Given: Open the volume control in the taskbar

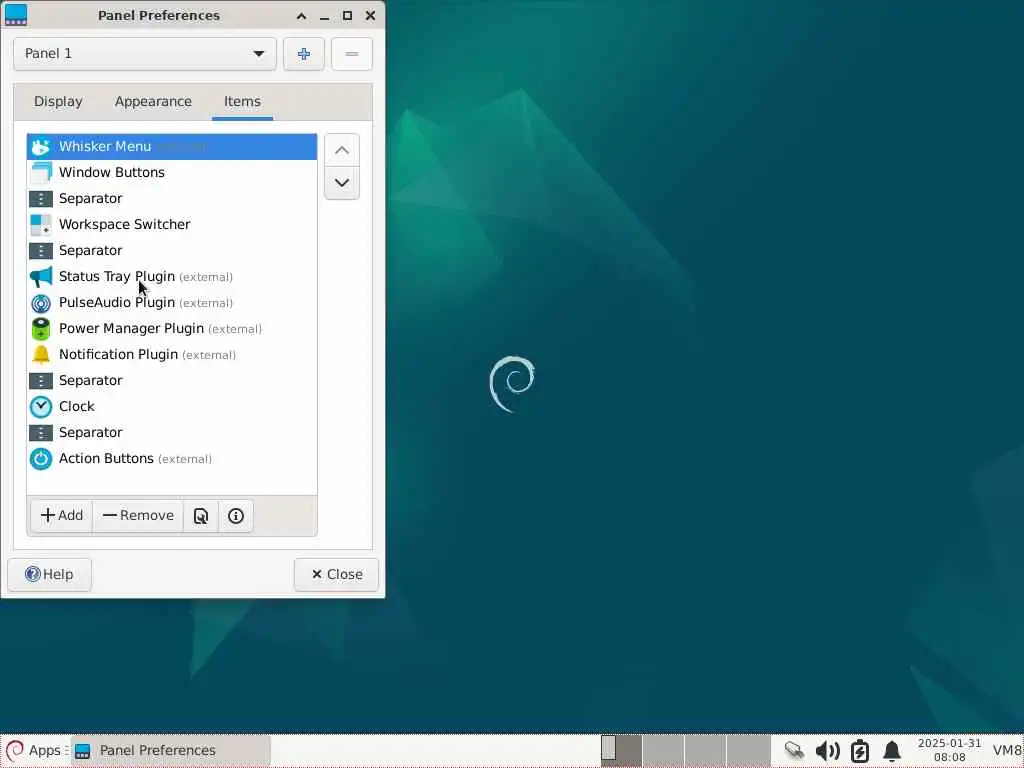Looking at the screenshot, I should [827, 751].
